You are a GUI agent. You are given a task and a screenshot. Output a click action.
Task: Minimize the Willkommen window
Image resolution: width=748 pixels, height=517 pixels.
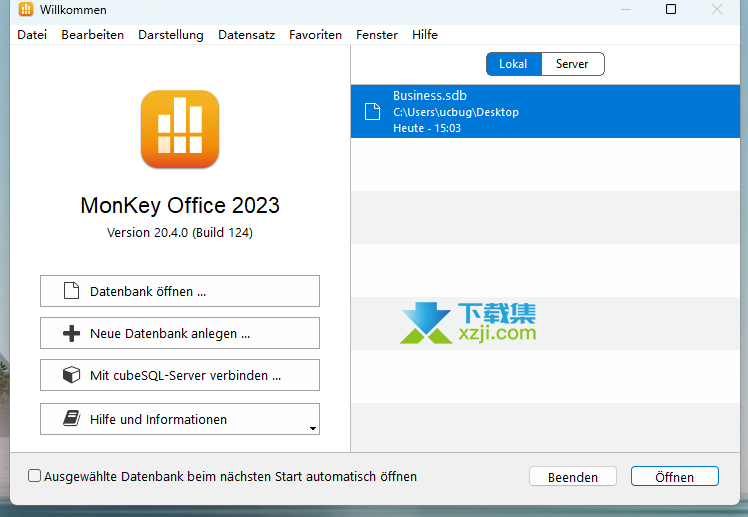[626, 9]
